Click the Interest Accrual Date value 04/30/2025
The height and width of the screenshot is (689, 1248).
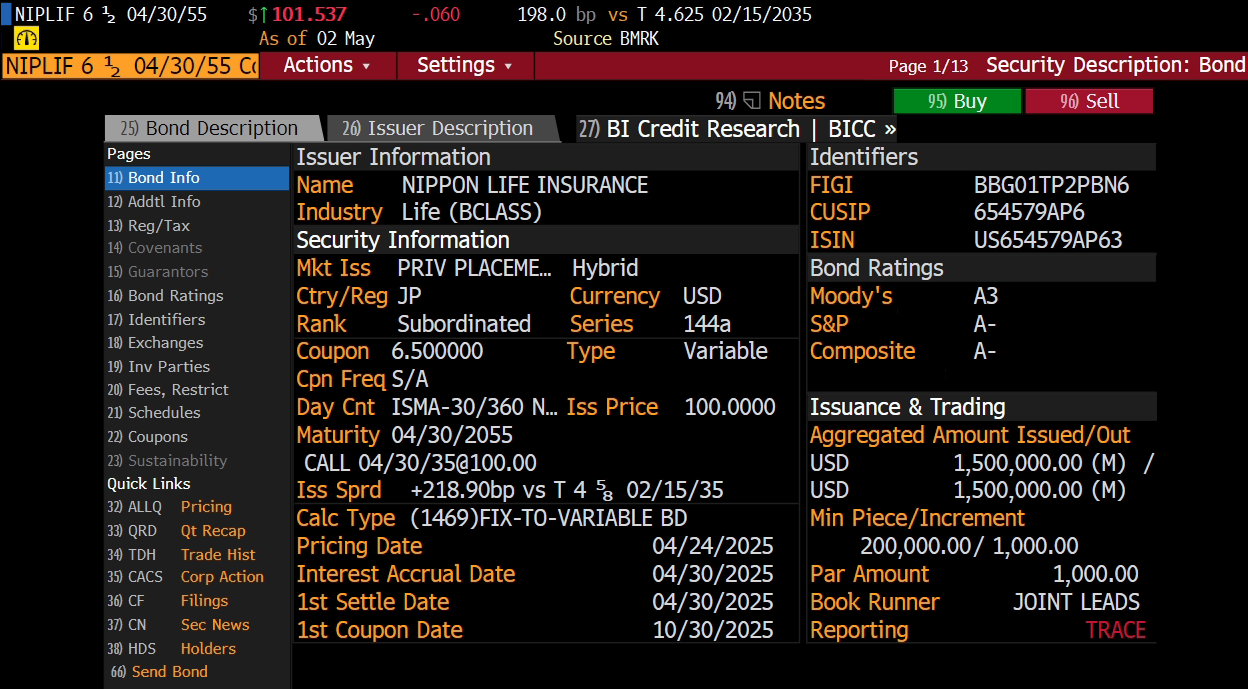[713, 574]
